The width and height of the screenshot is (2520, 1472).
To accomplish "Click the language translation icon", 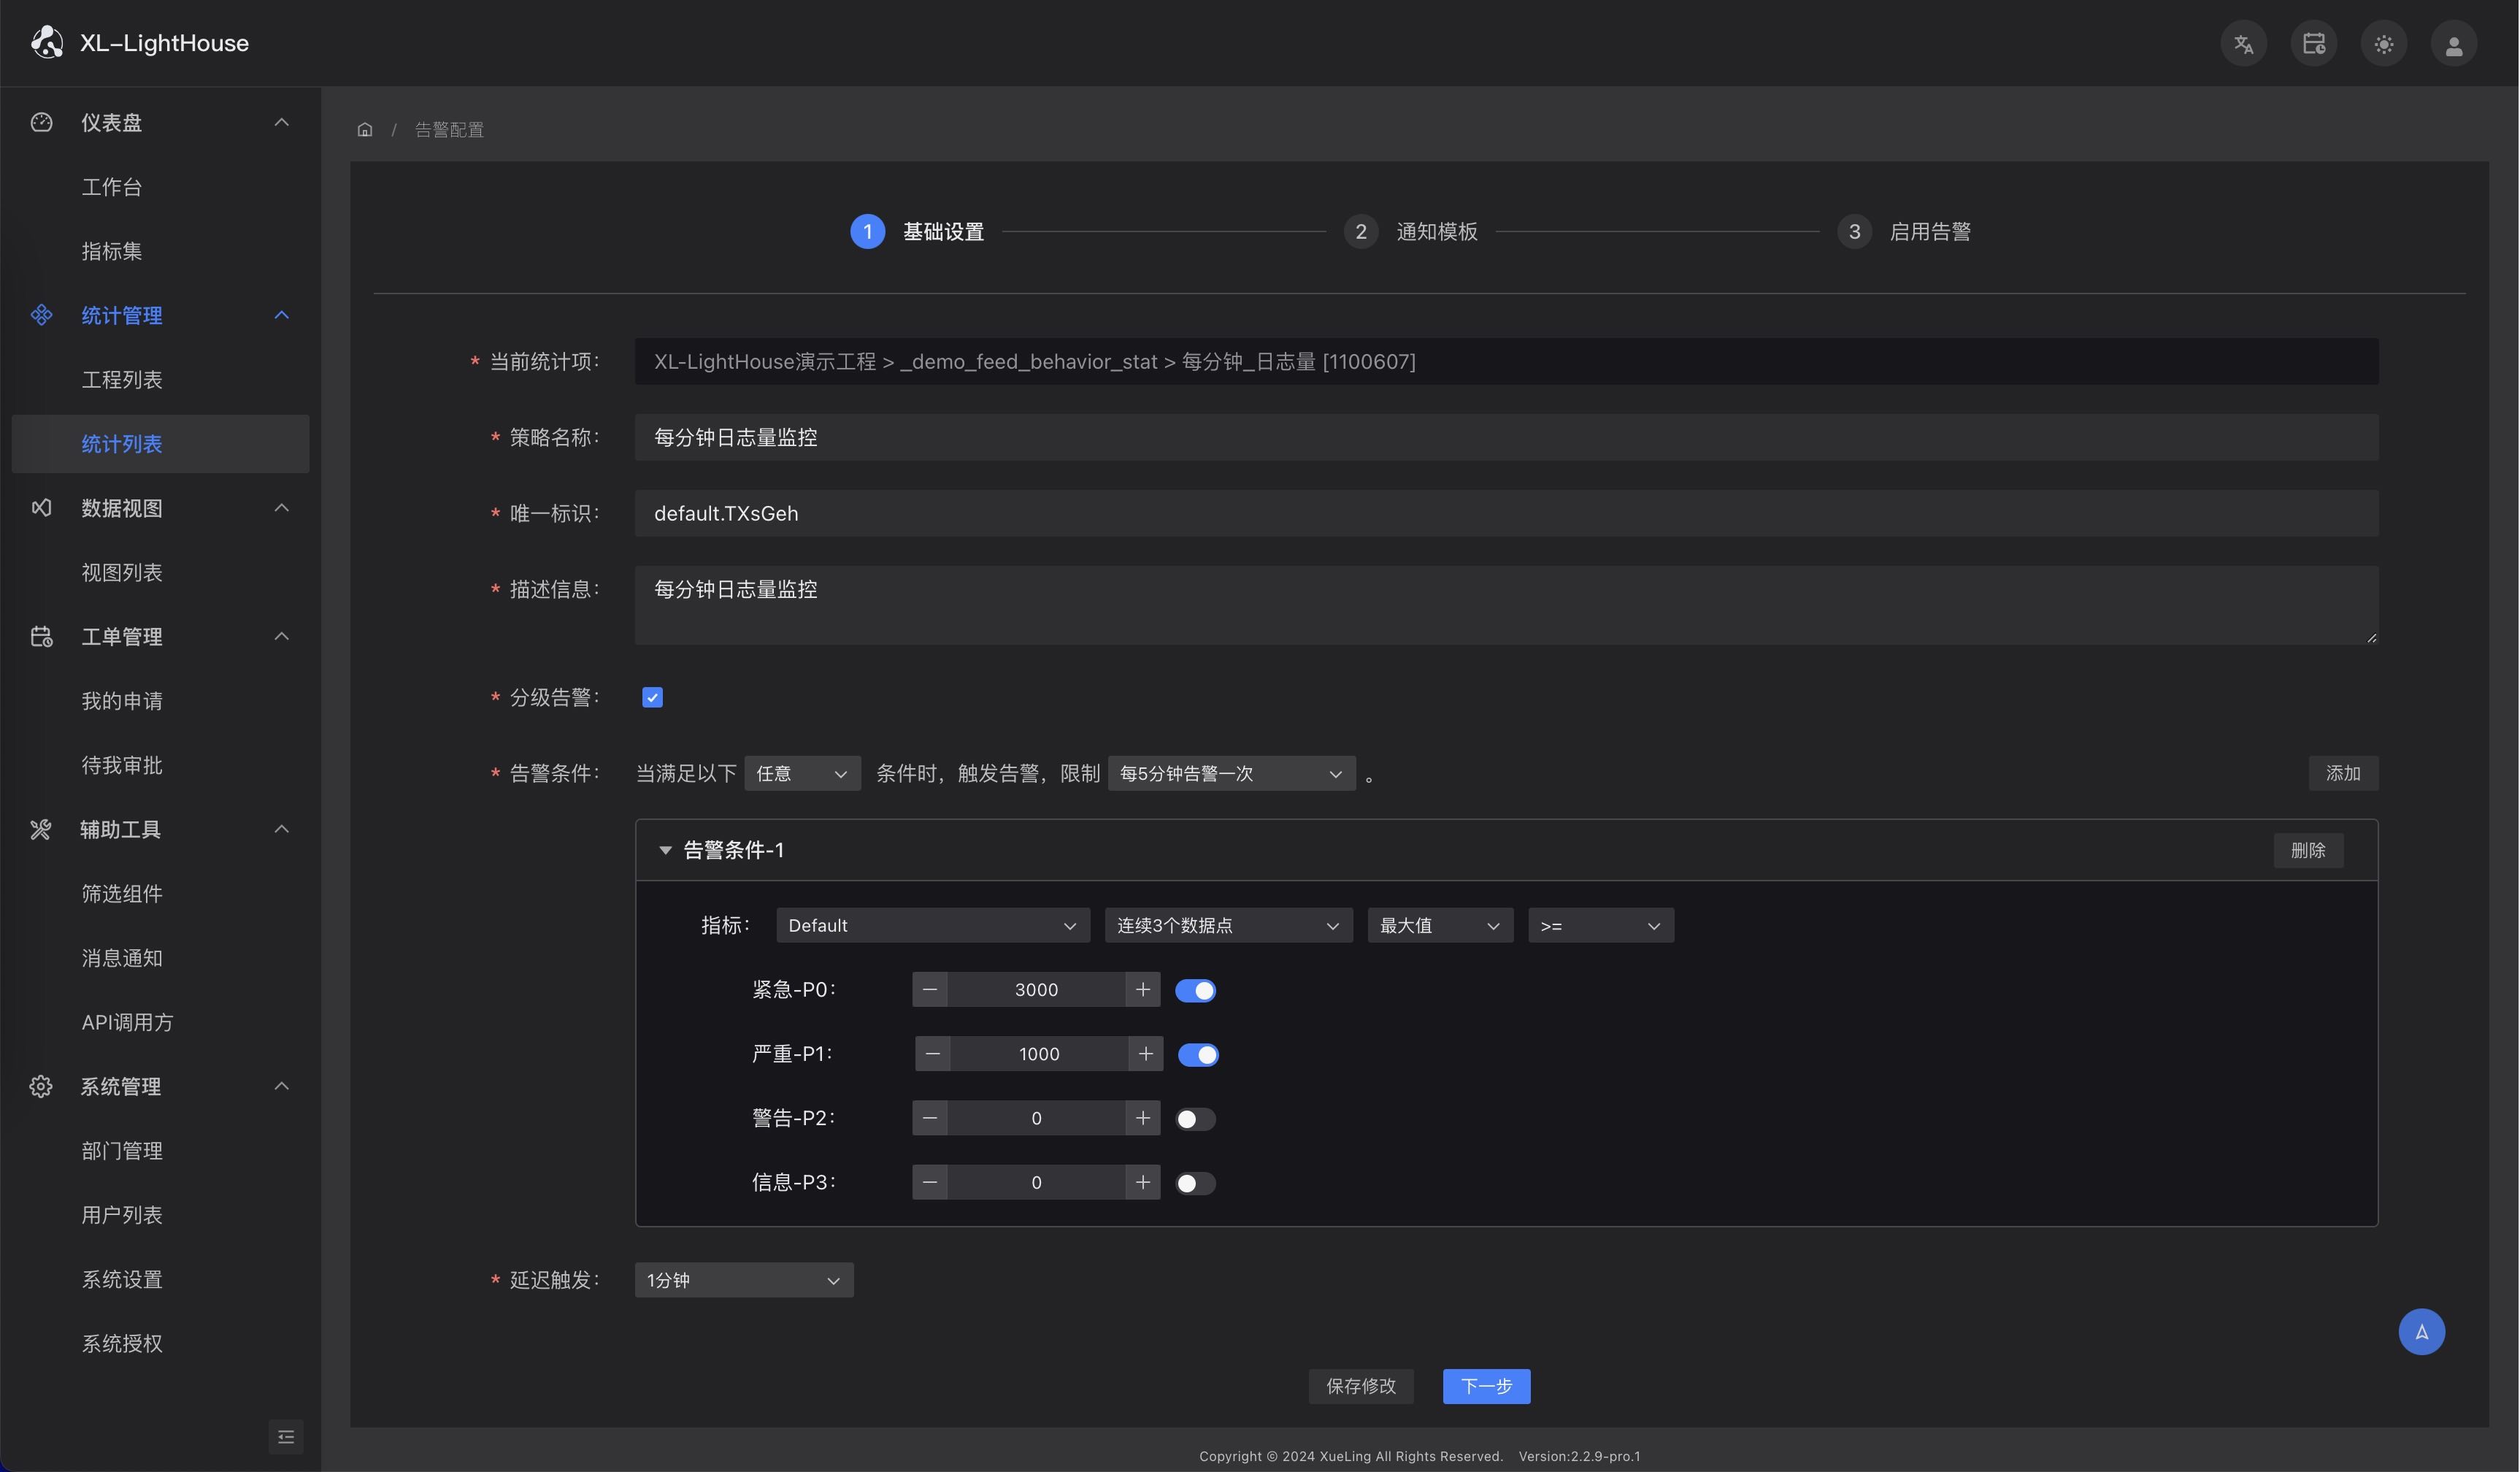I will click(x=2243, y=44).
